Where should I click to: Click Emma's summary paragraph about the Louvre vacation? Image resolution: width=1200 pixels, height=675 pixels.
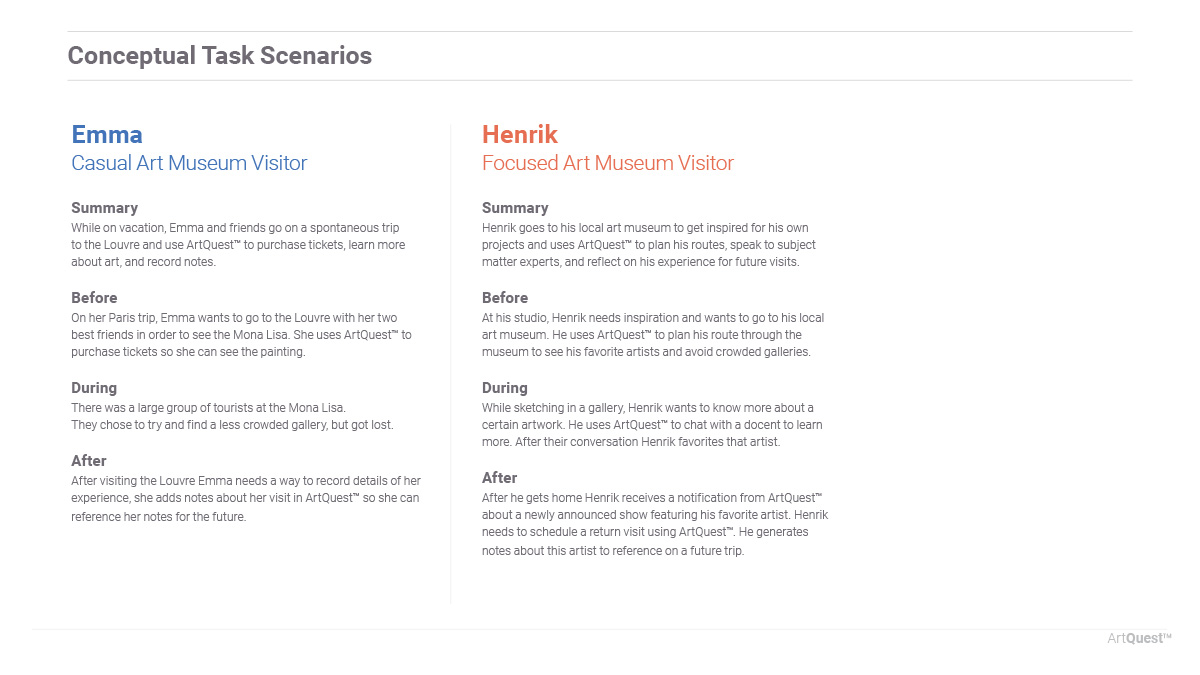(238, 245)
